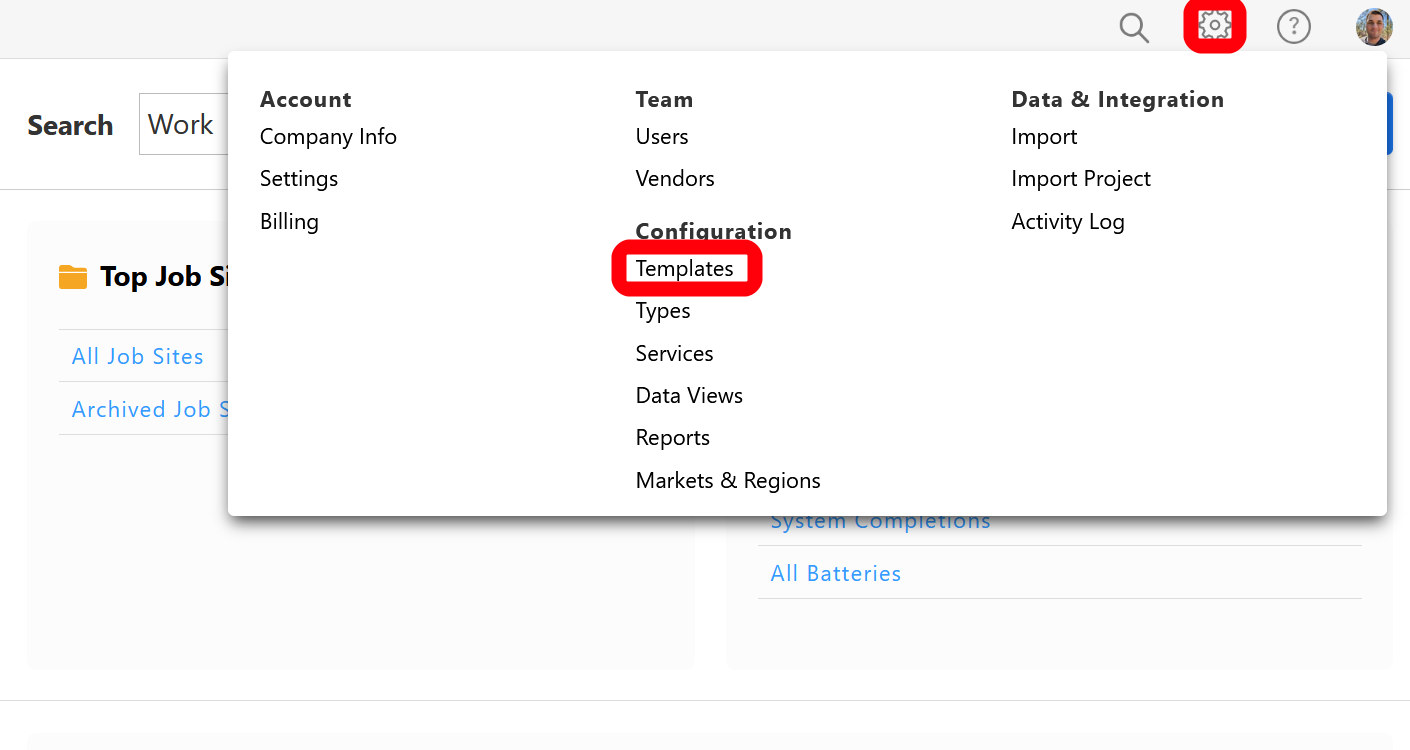The image size is (1410, 750).
Task: Open Users under Team
Action: [x=662, y=137]
